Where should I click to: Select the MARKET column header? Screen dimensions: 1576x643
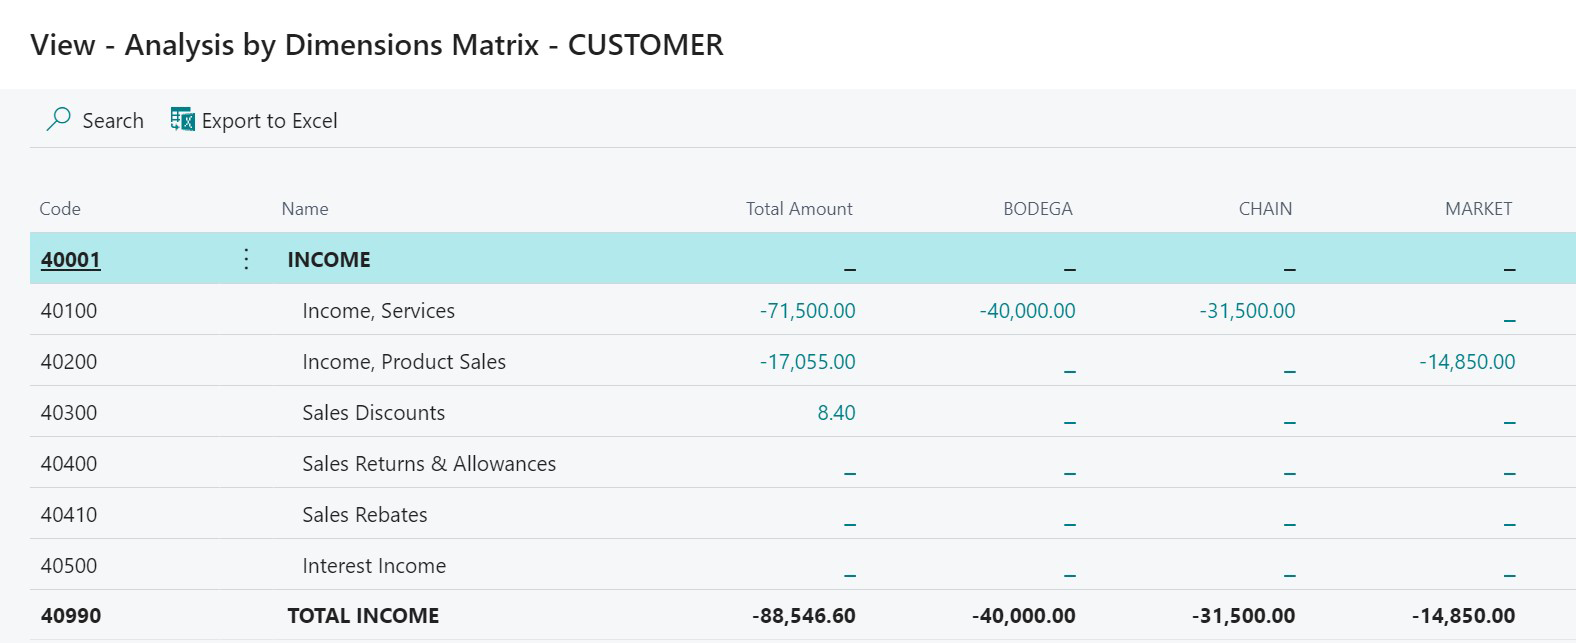click(1478, 209)
